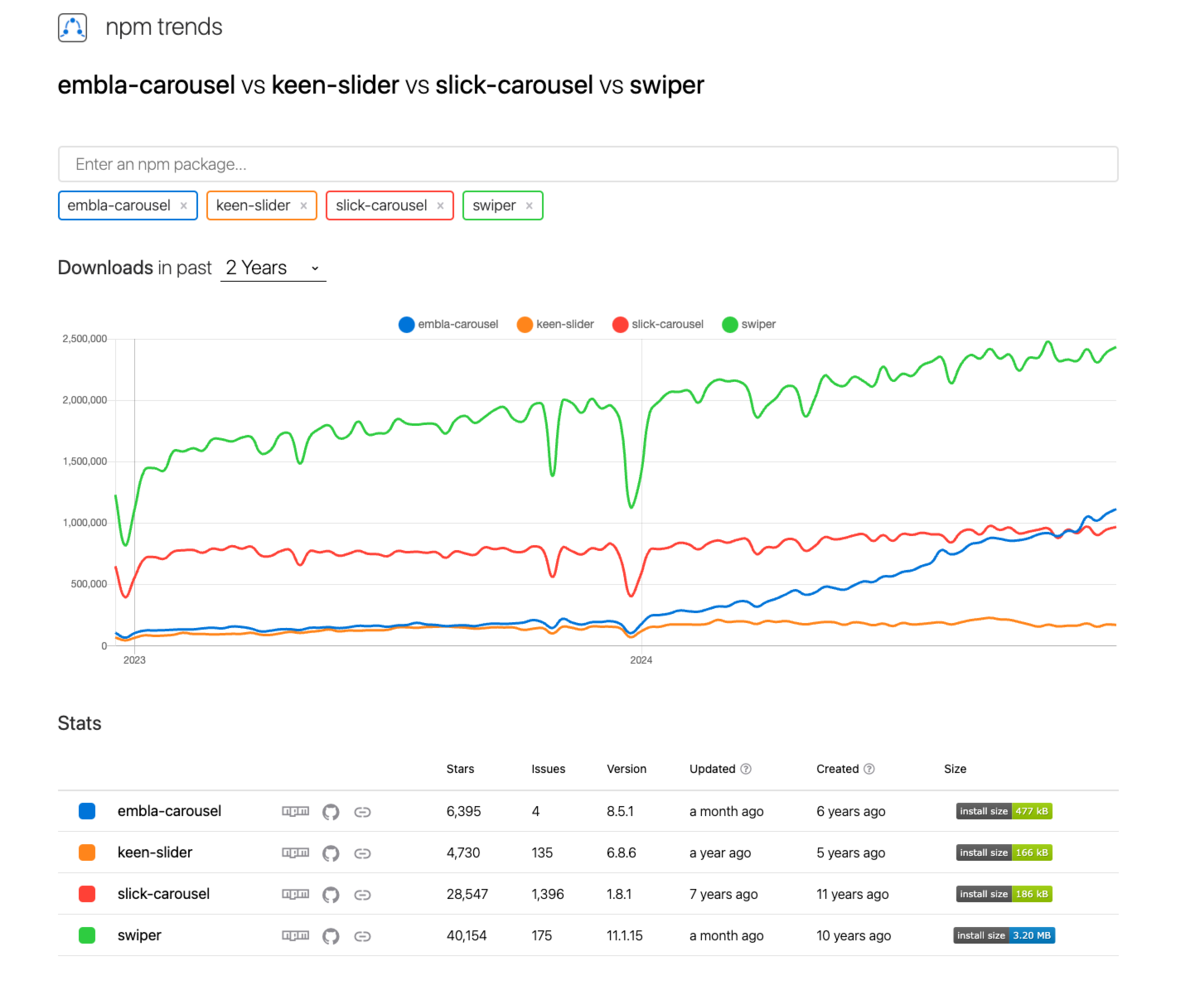The width and height of the screenshot is (1200, 995).
Task: Open GitHub repo for embla-carousel
Action: (331, 811)
